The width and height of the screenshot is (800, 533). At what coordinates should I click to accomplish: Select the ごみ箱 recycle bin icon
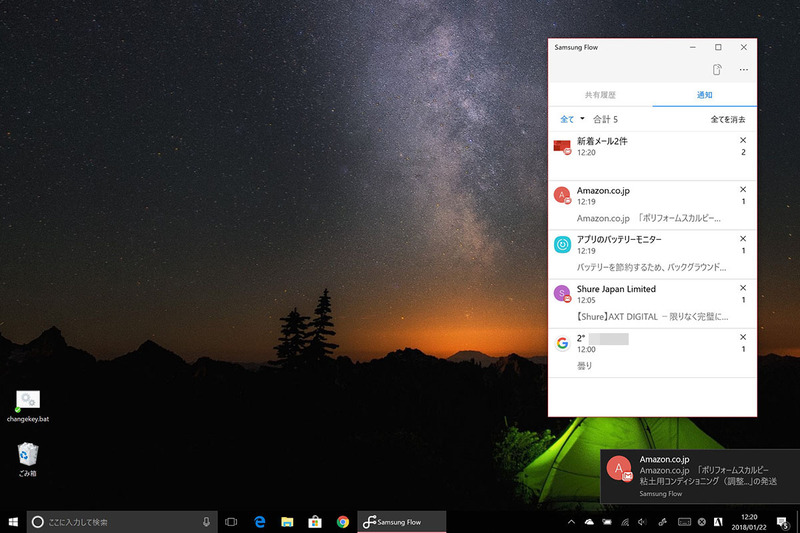[28, 460]
